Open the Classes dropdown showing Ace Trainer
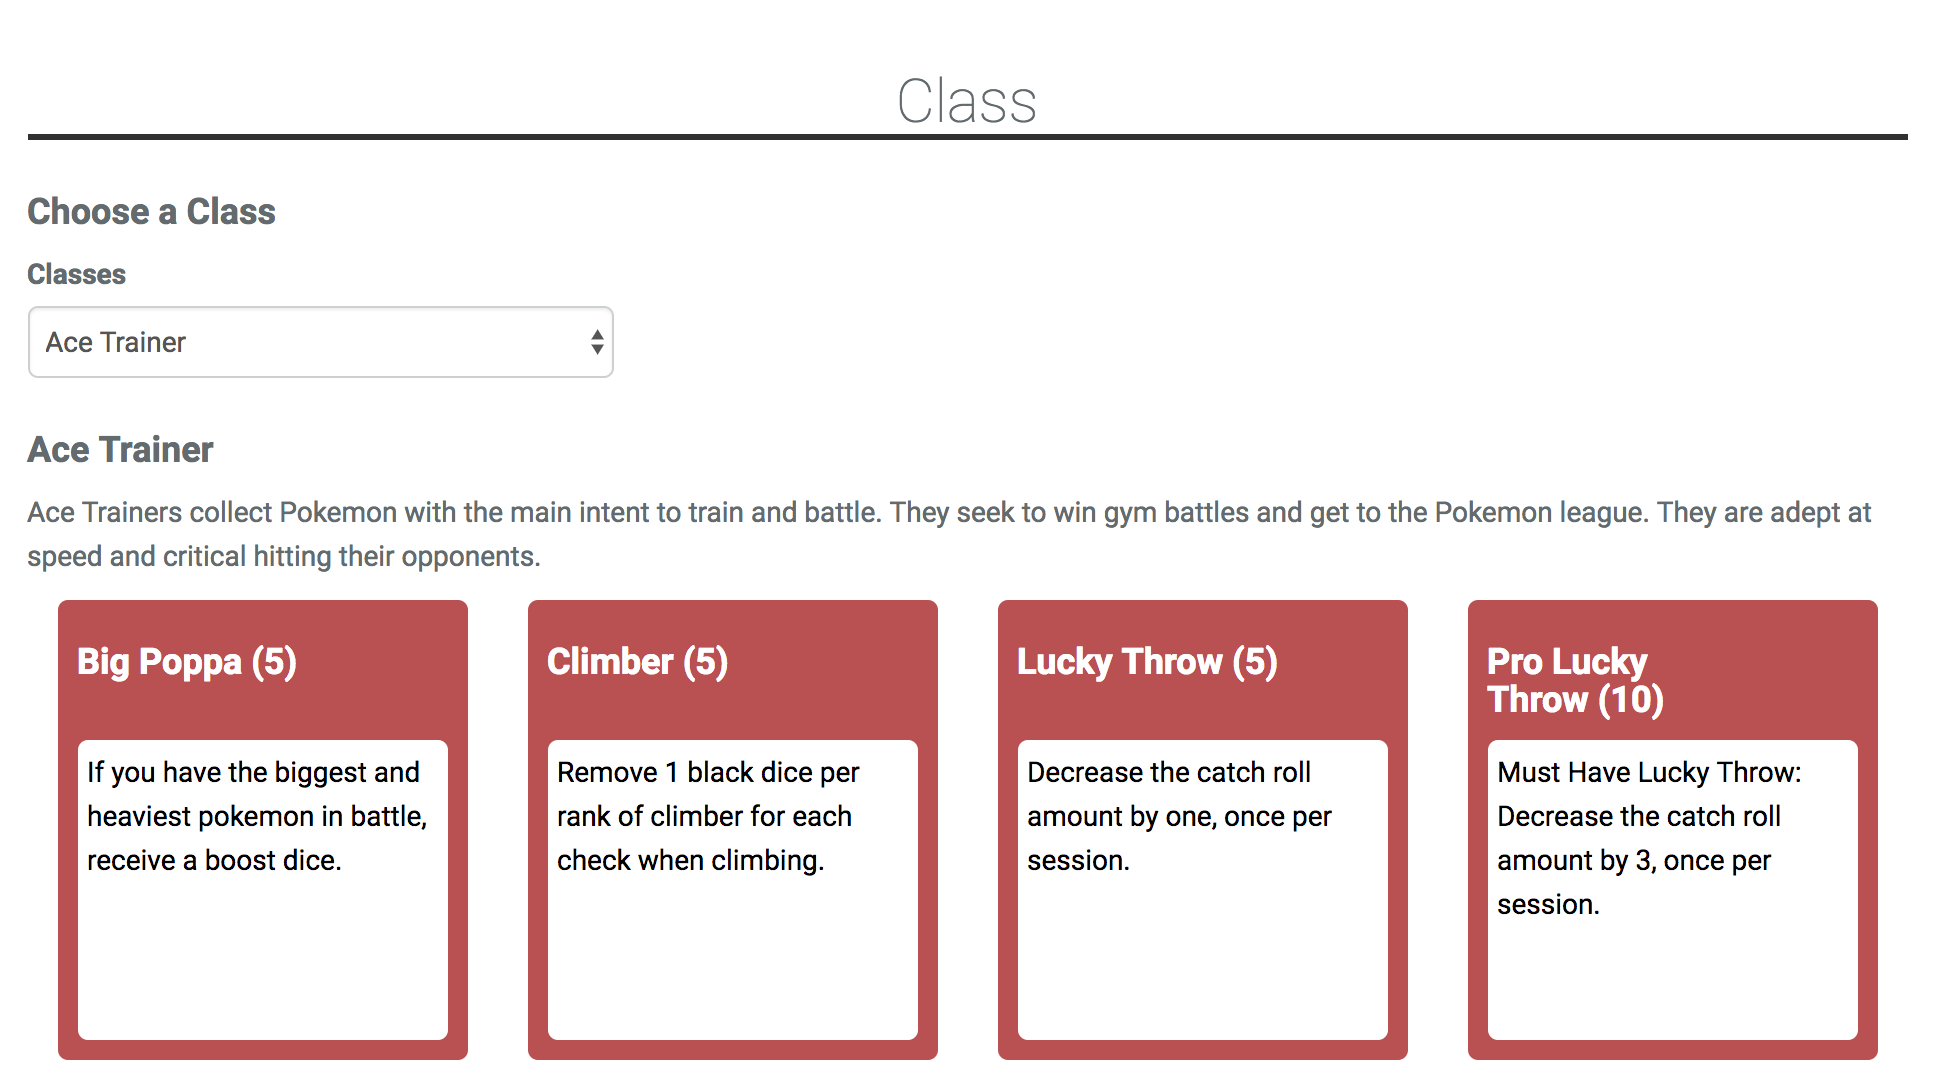The height and width of the screenshot is (1074, 1938). click(x=320, y=342)
